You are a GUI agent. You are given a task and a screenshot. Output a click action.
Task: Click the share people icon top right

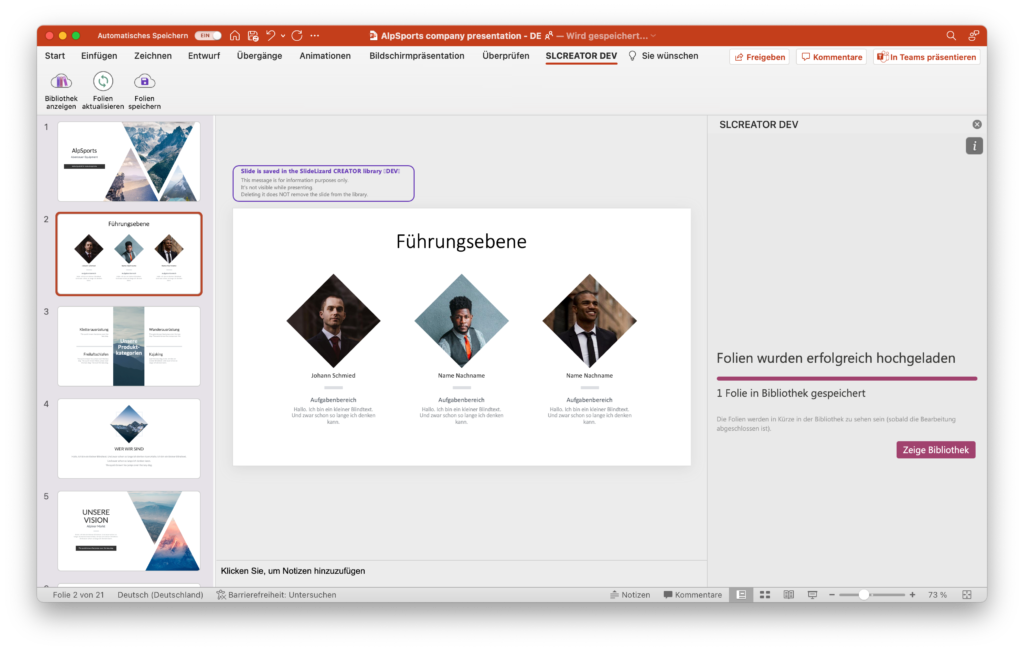coord(974,36)
